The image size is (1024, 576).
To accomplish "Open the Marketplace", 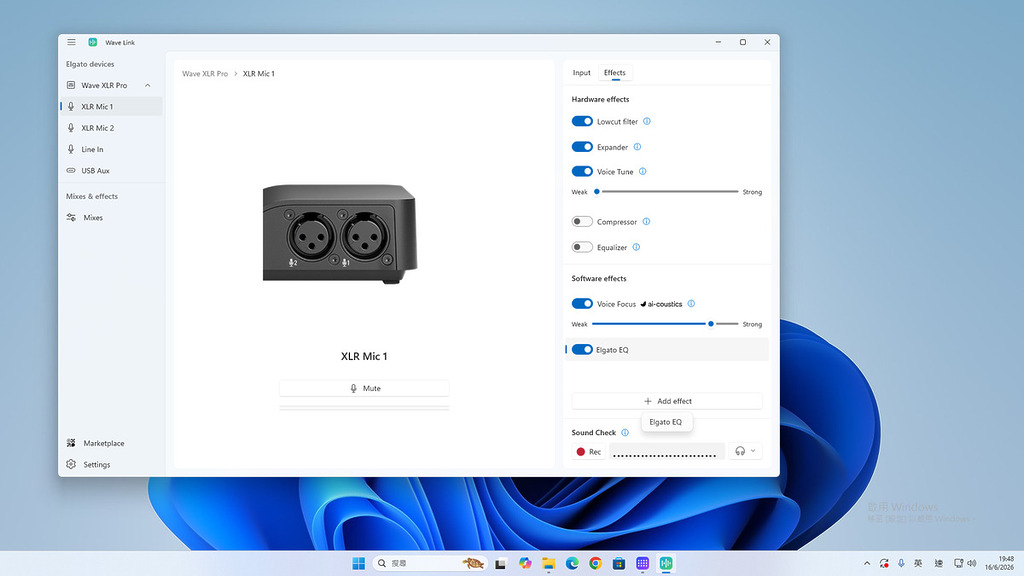I will tap(111, 443).
